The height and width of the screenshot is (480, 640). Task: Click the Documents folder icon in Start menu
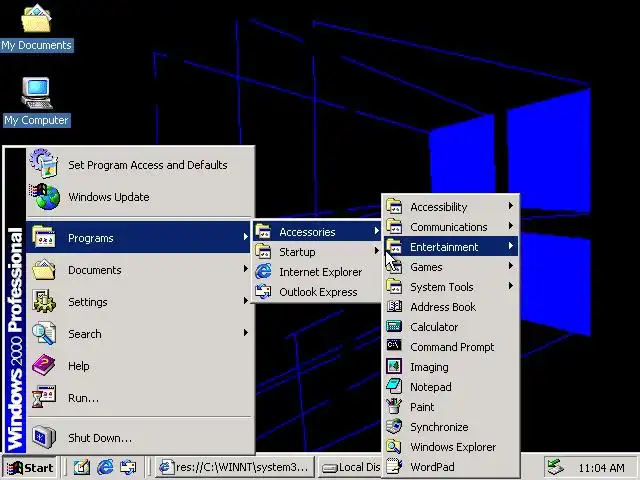44,269
